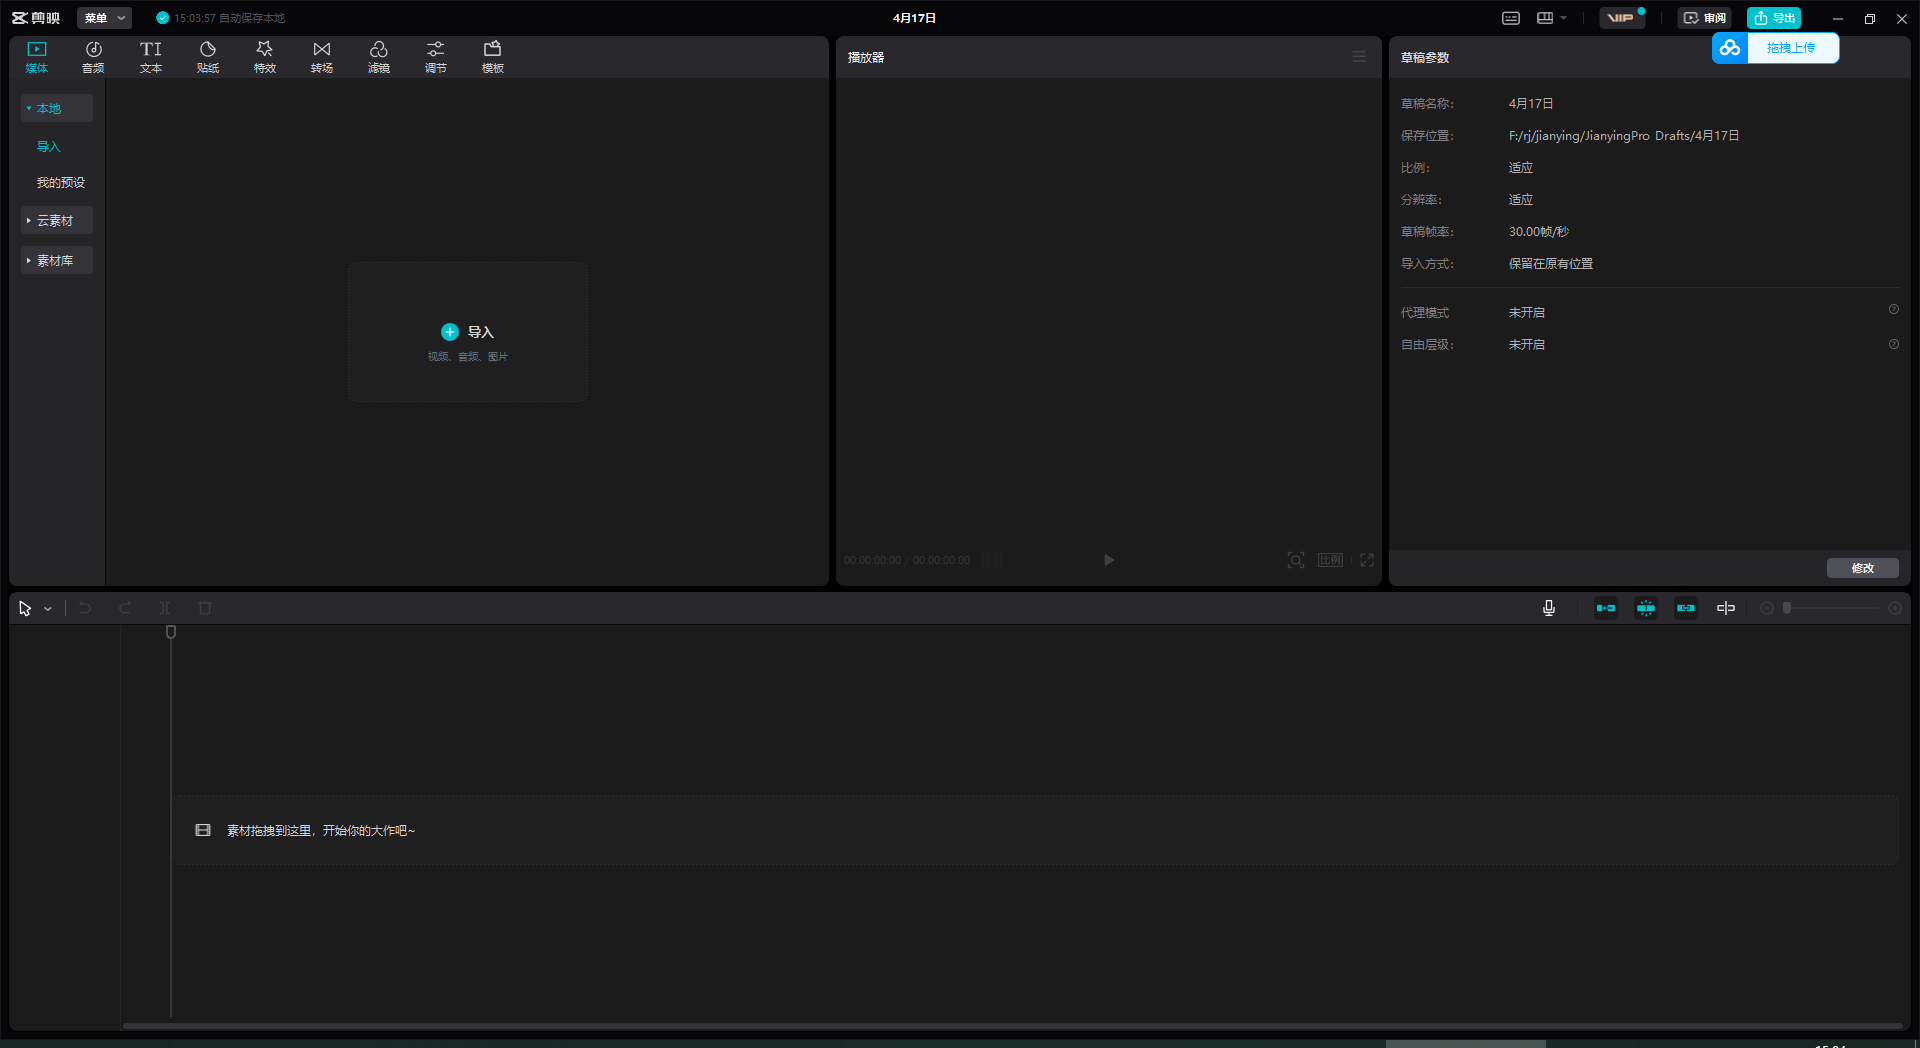
Task: Click the empty track drop area hint
Action: 1035,830
